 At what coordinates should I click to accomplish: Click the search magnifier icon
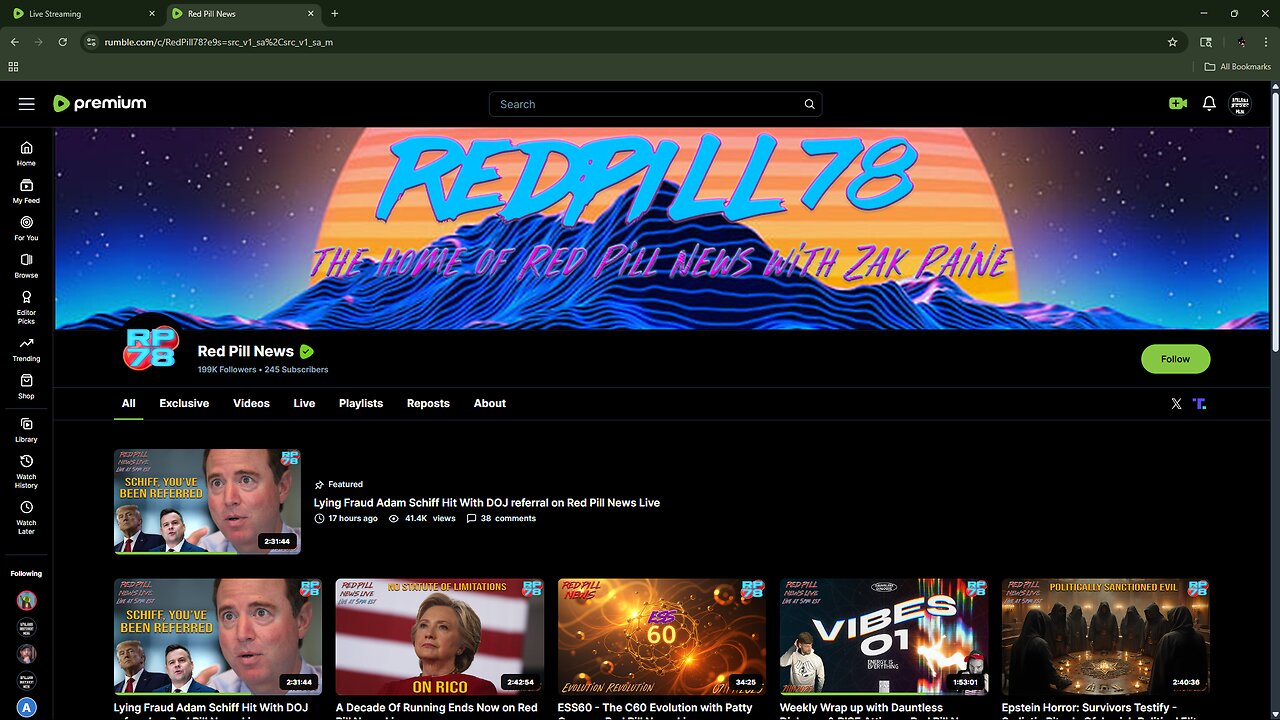click(809, 104)
